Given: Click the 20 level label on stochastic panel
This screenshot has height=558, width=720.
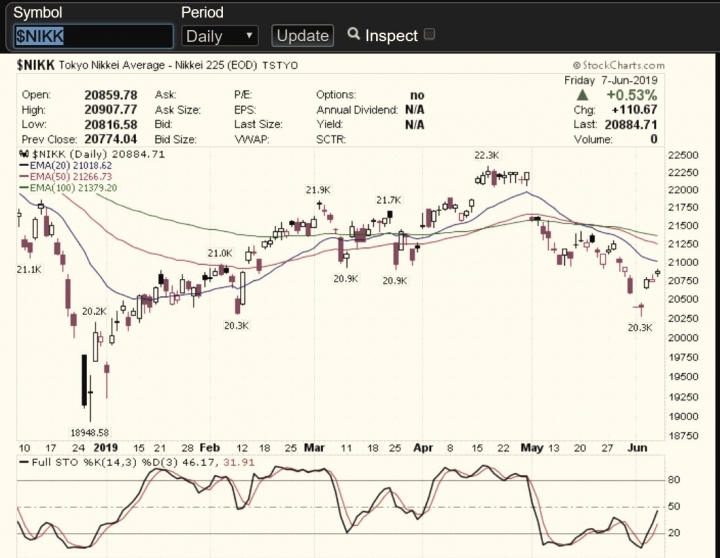Looking at the screenshot, I should (674, 533).
